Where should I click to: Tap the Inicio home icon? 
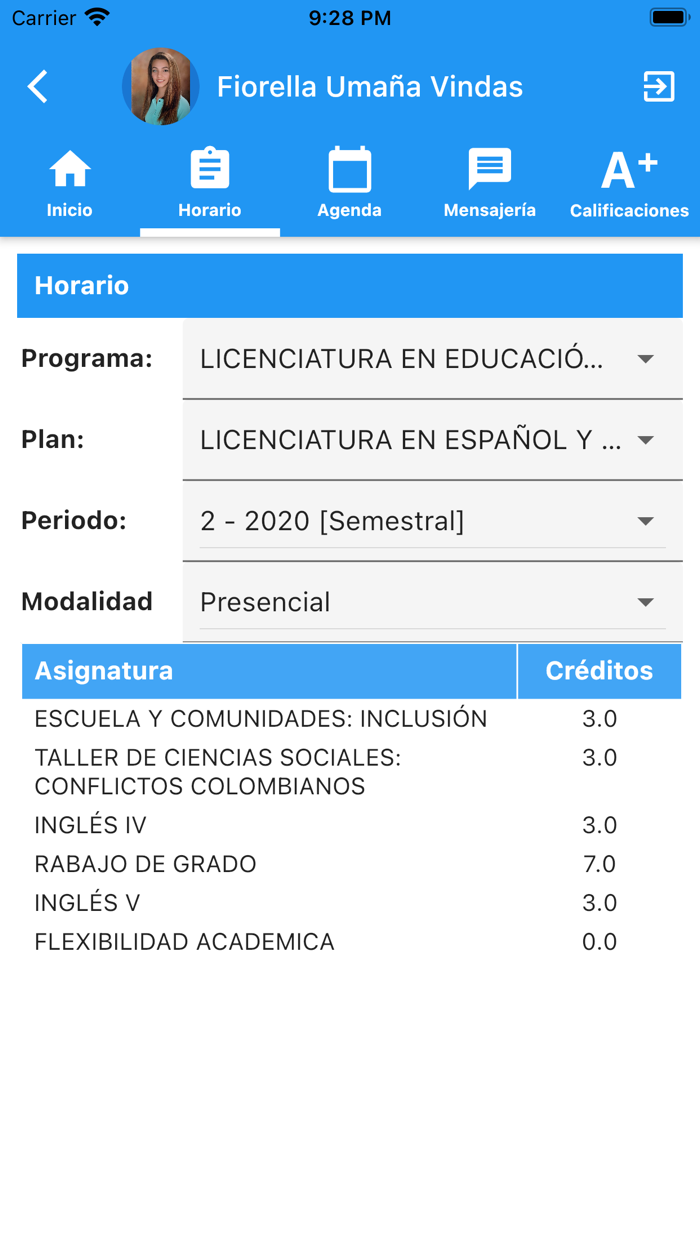[x=69, y=170]
